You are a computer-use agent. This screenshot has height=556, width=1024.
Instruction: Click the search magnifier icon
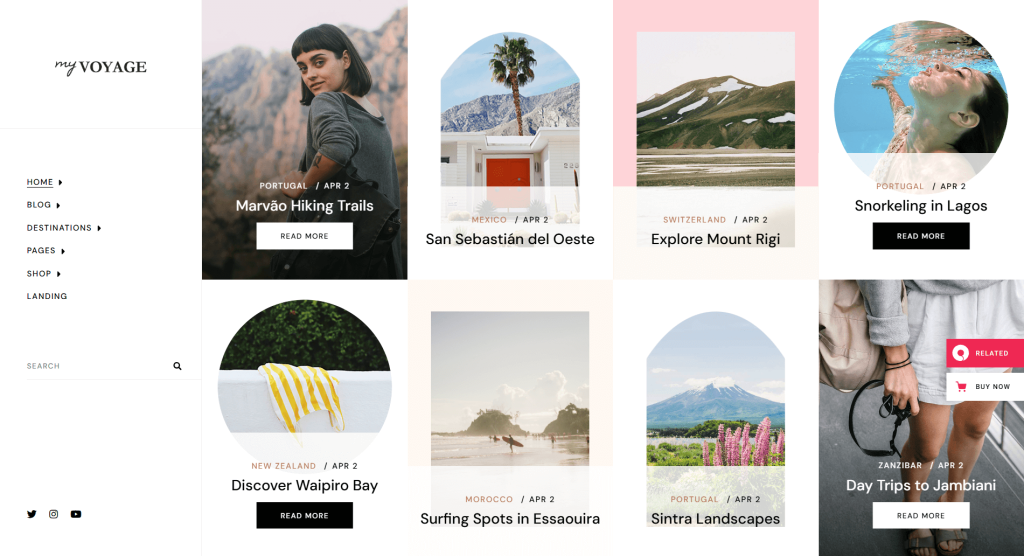tap(177, 366)
